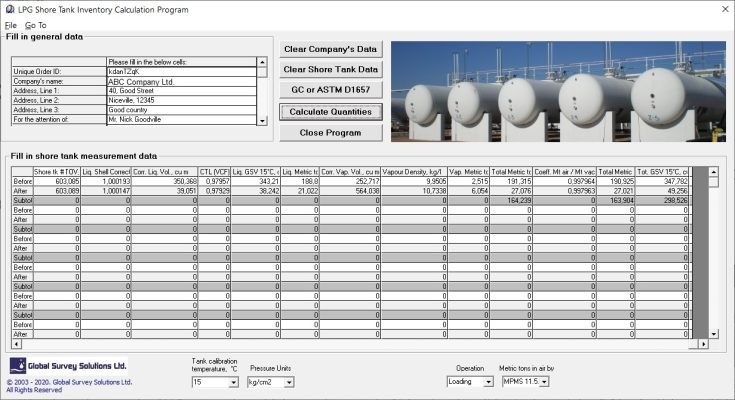Image resolution: width=735 pixels, height=400 pixels.
Task: Open Metric tons in air by dropdown
Action: point(544,382)
